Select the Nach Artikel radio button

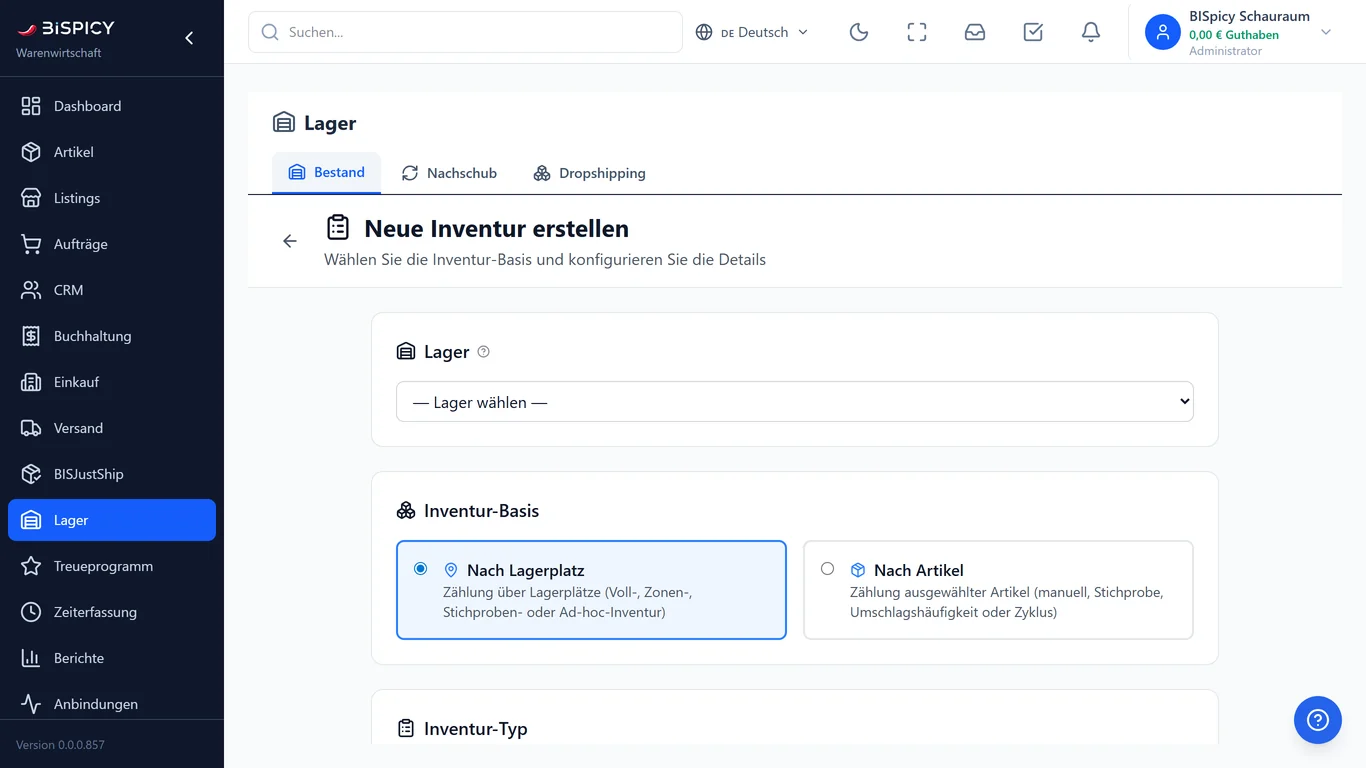point(827,569)
